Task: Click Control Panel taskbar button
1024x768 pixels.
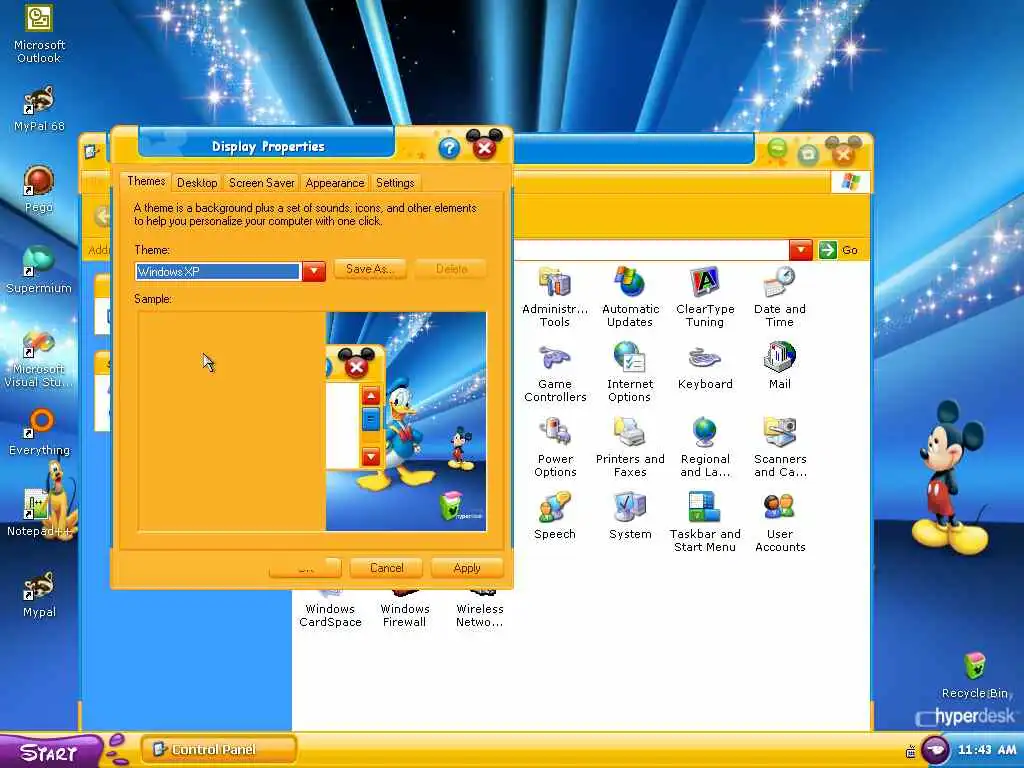Action: point(218,750)
